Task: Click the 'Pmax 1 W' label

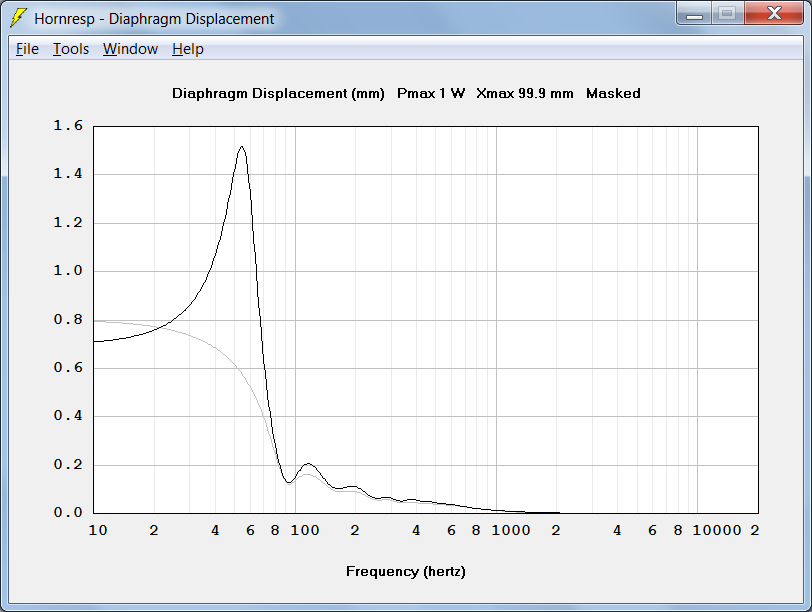Action: (431, 94)
